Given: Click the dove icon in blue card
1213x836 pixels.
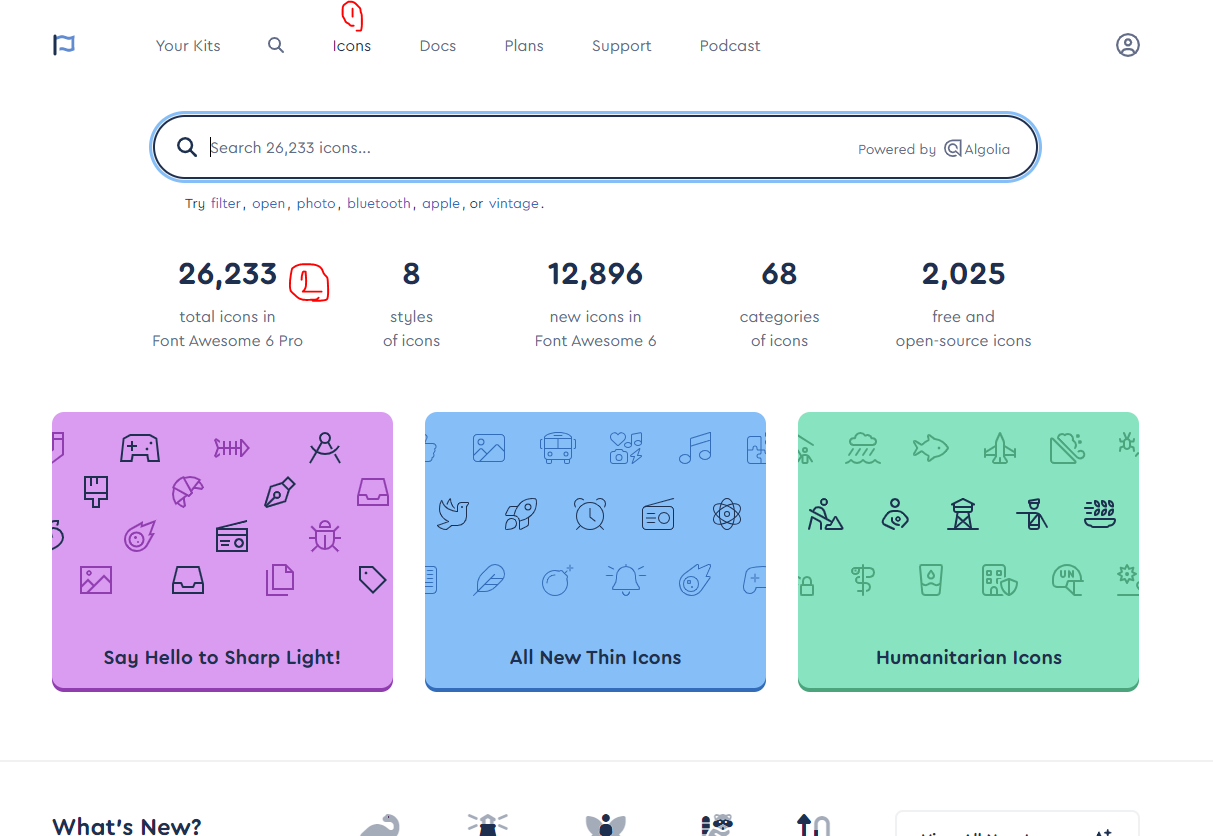Looking at the screenshot, I should [453, 515].
